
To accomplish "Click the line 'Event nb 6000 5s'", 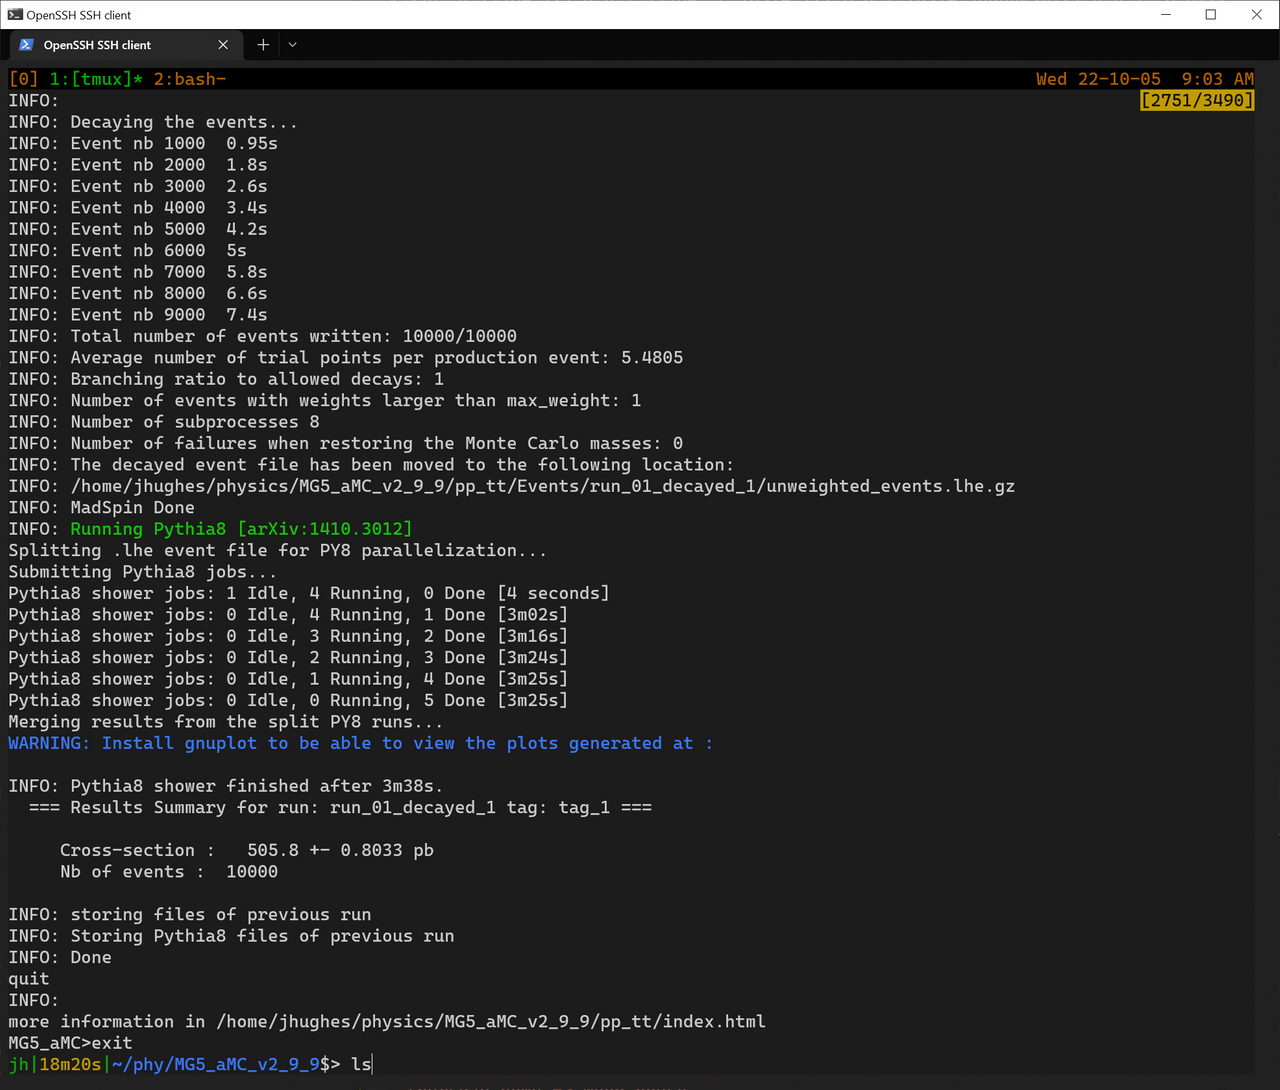I will point(127,251).
